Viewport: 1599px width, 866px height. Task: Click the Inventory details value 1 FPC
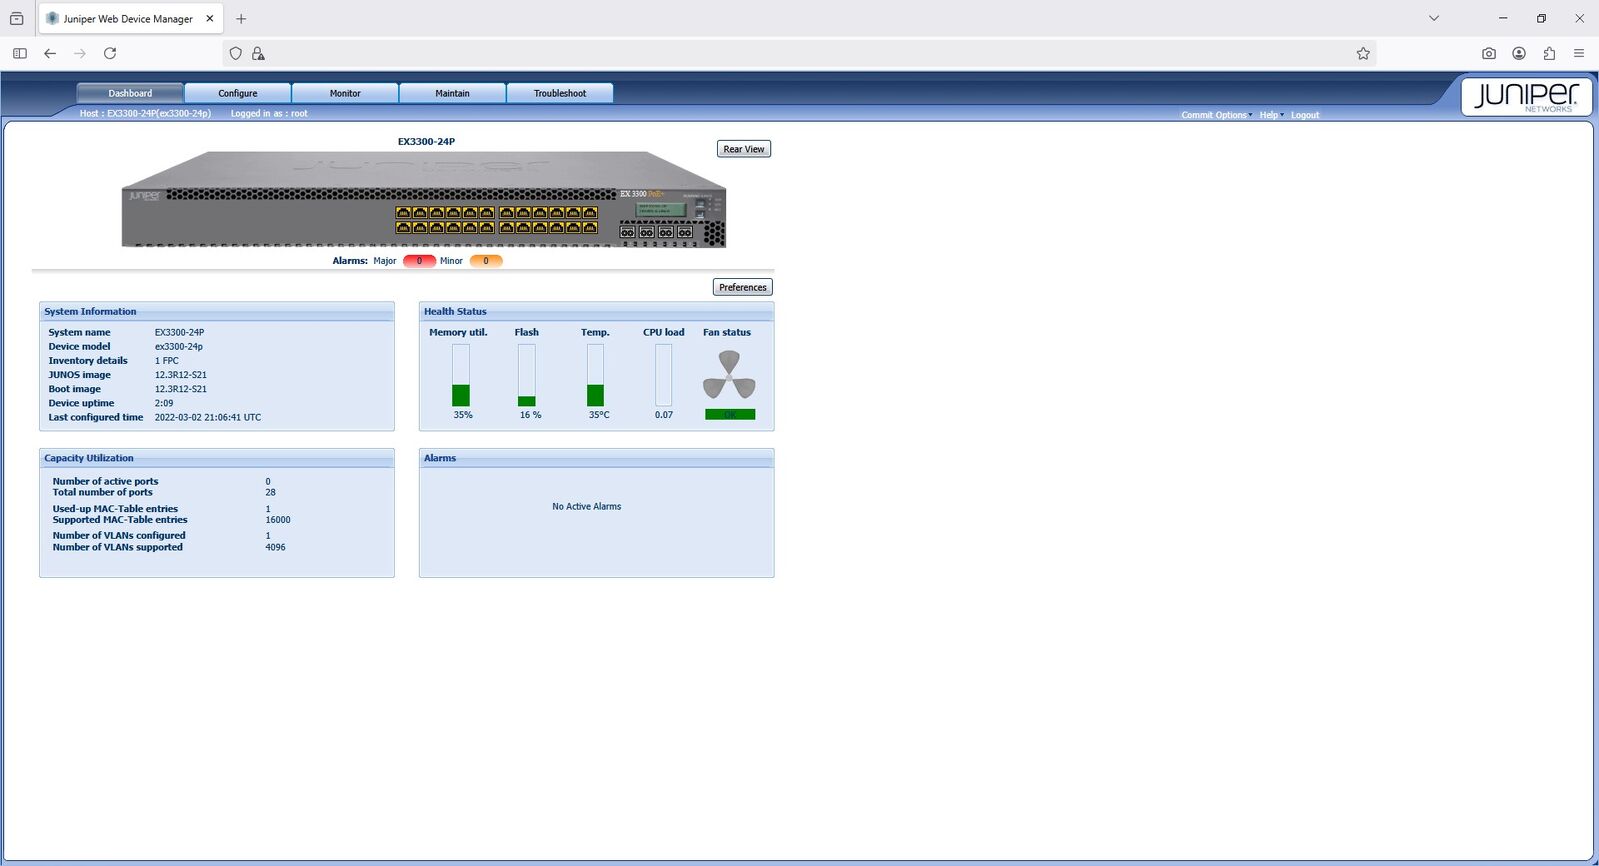point(167,361)
